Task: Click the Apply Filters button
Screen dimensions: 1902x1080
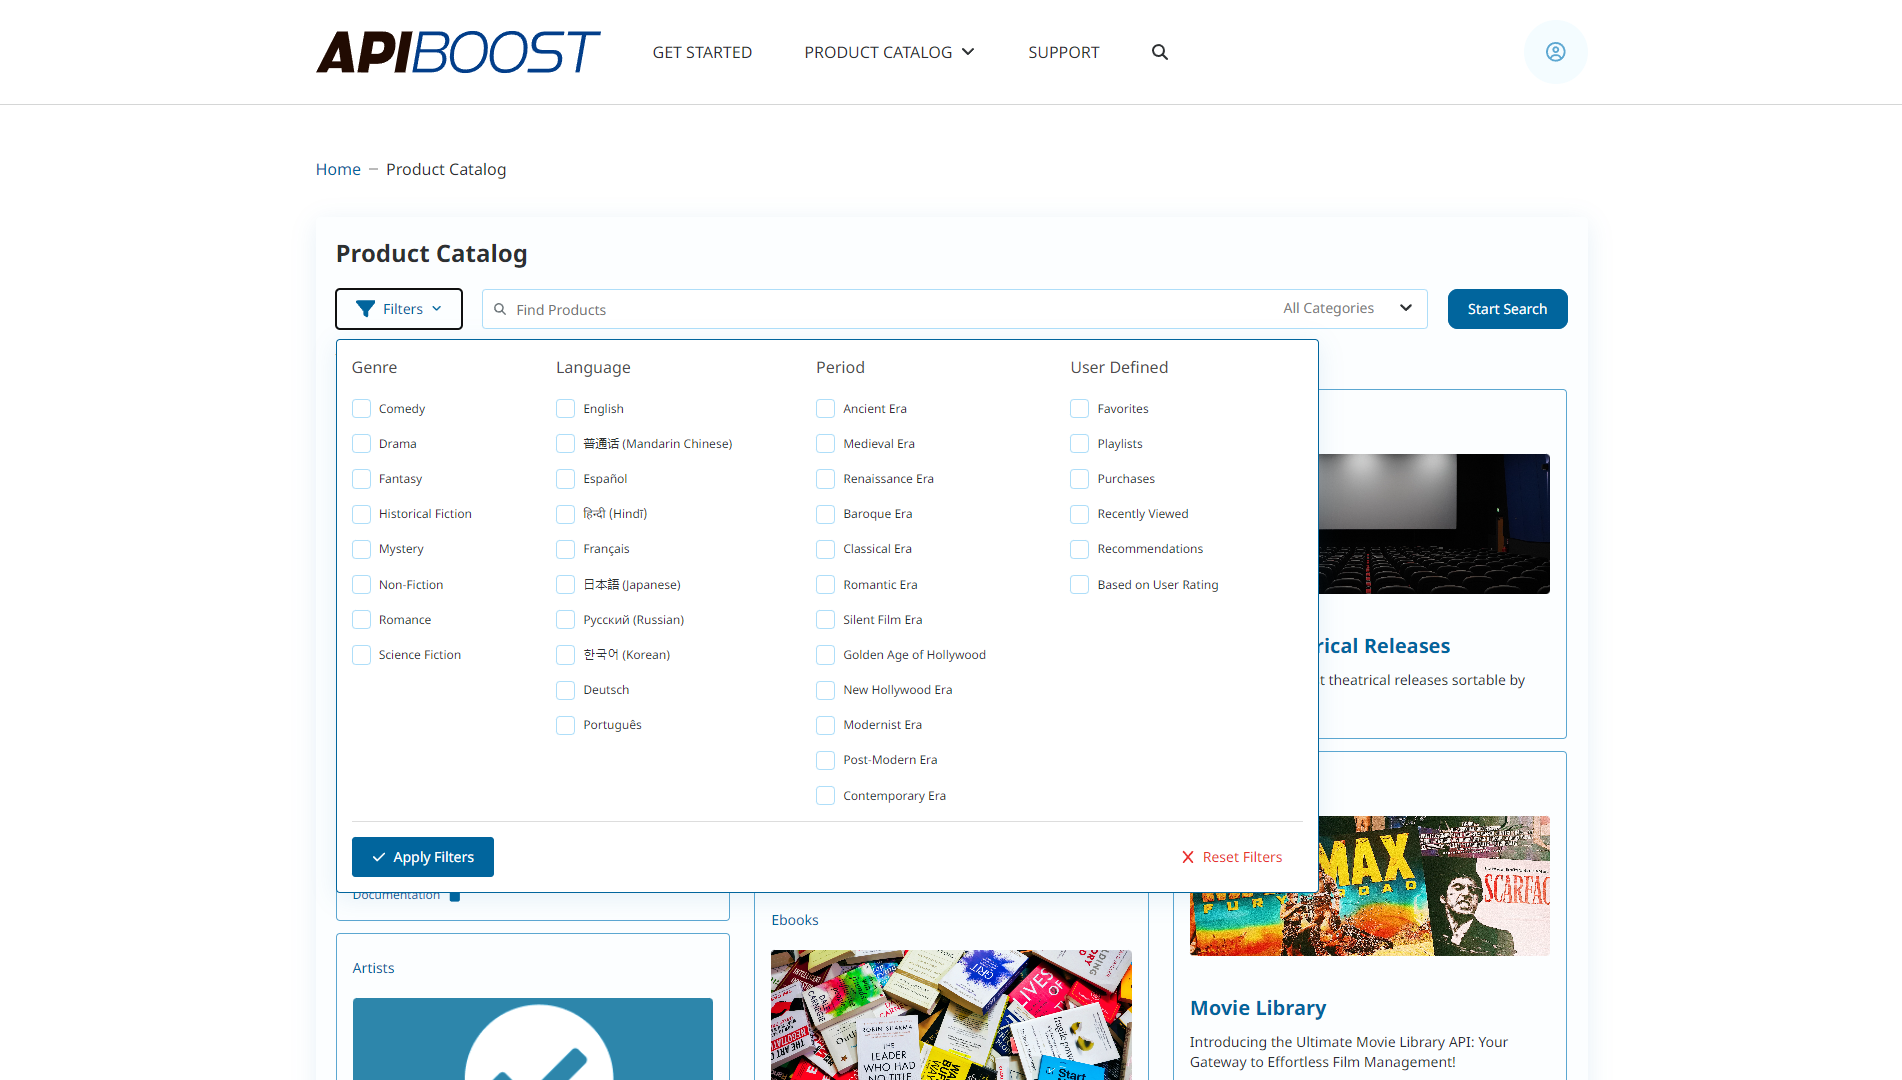Action: 423,857
